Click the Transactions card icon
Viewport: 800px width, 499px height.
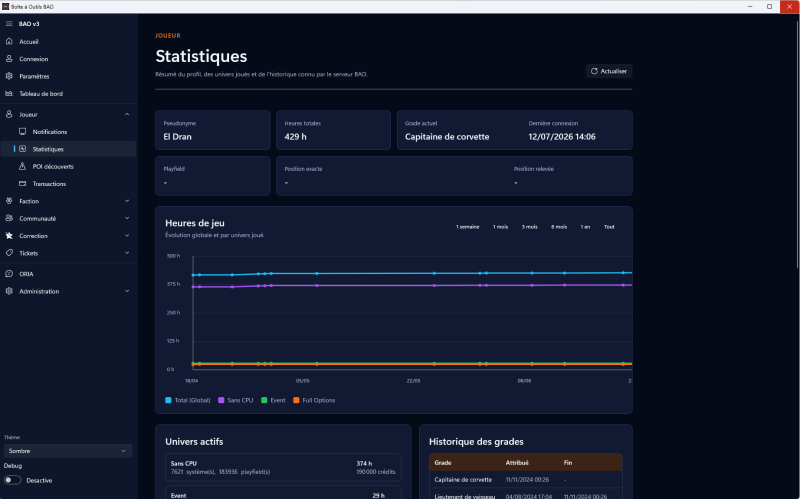coord(22,184)
